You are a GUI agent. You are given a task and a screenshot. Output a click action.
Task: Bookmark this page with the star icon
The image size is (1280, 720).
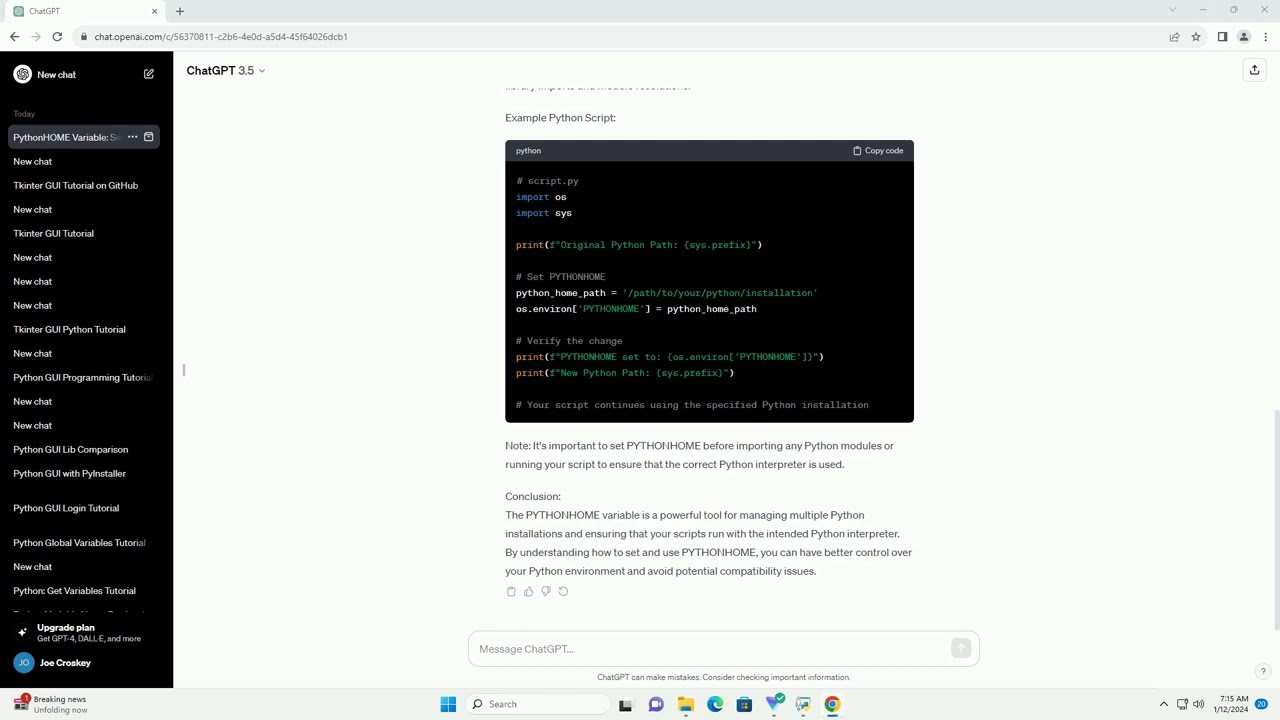coord(1196,37)
